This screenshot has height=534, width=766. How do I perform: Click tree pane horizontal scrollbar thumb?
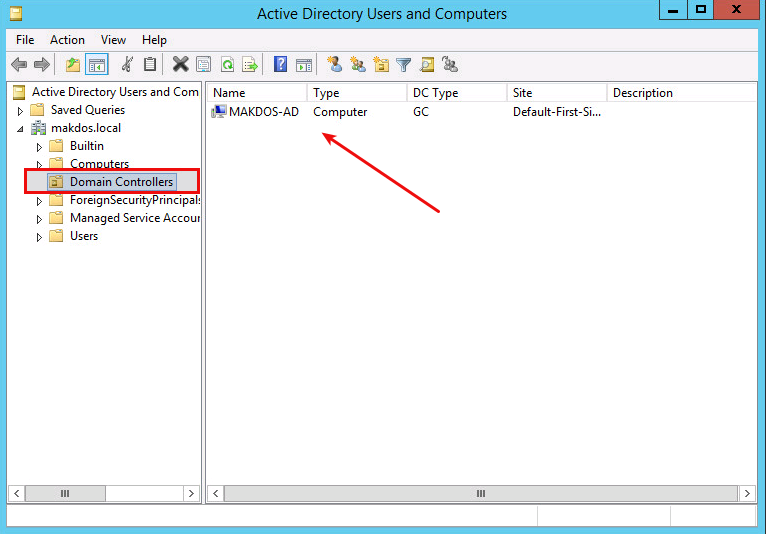[x=65, y=493]
